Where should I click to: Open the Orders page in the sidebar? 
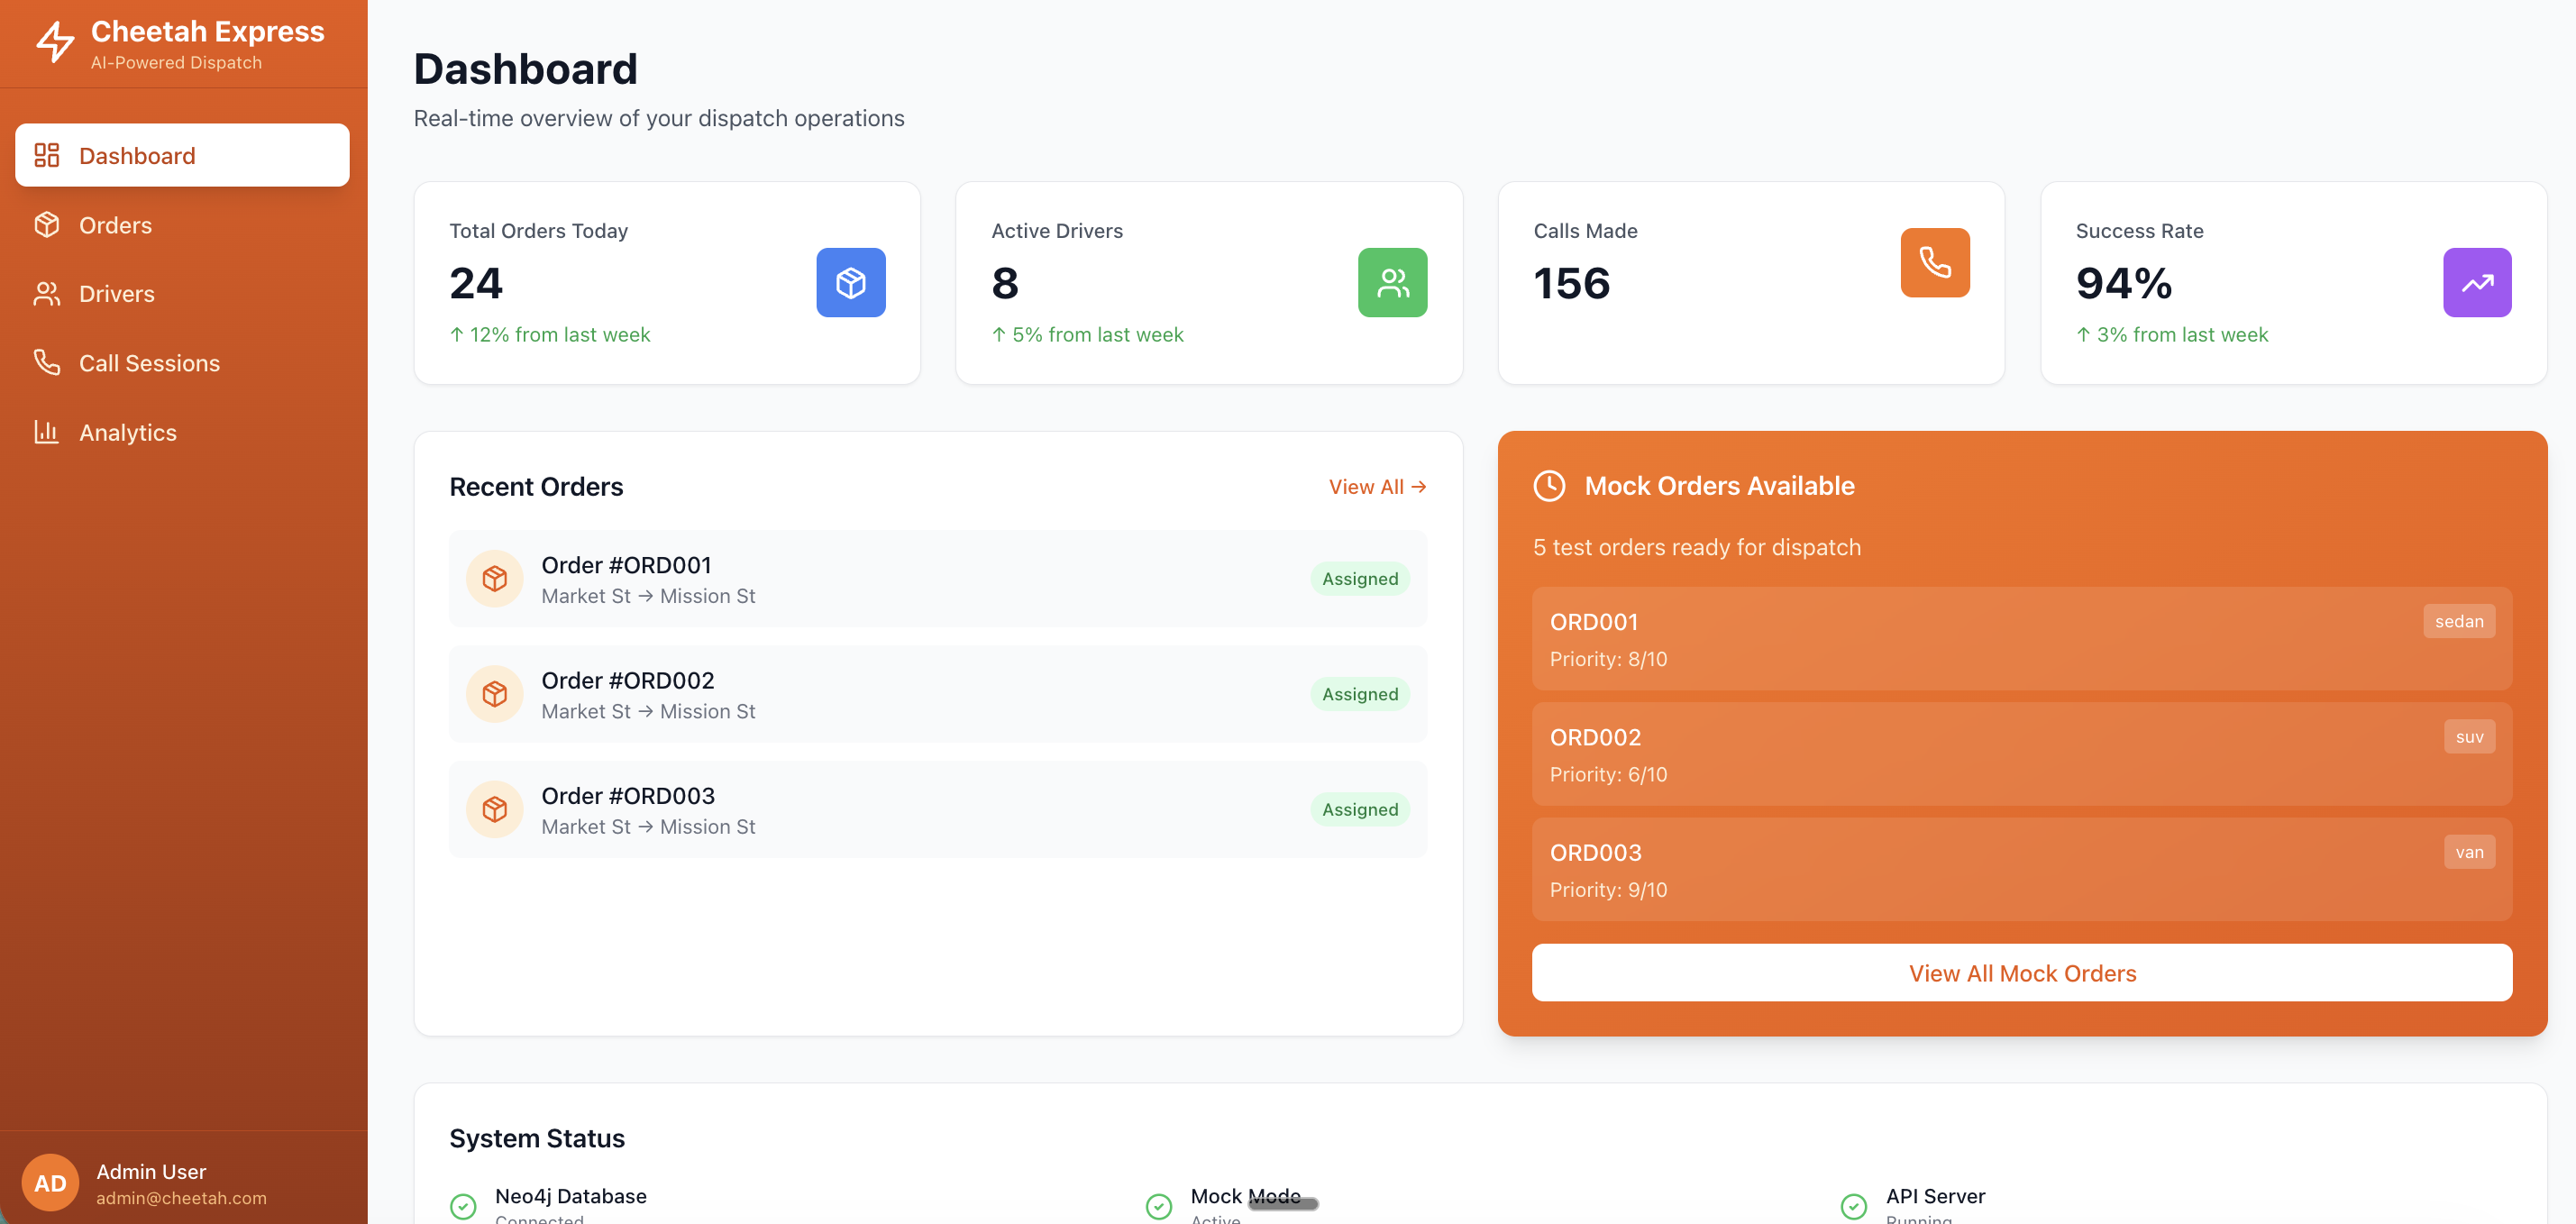(x=115, y=225)
